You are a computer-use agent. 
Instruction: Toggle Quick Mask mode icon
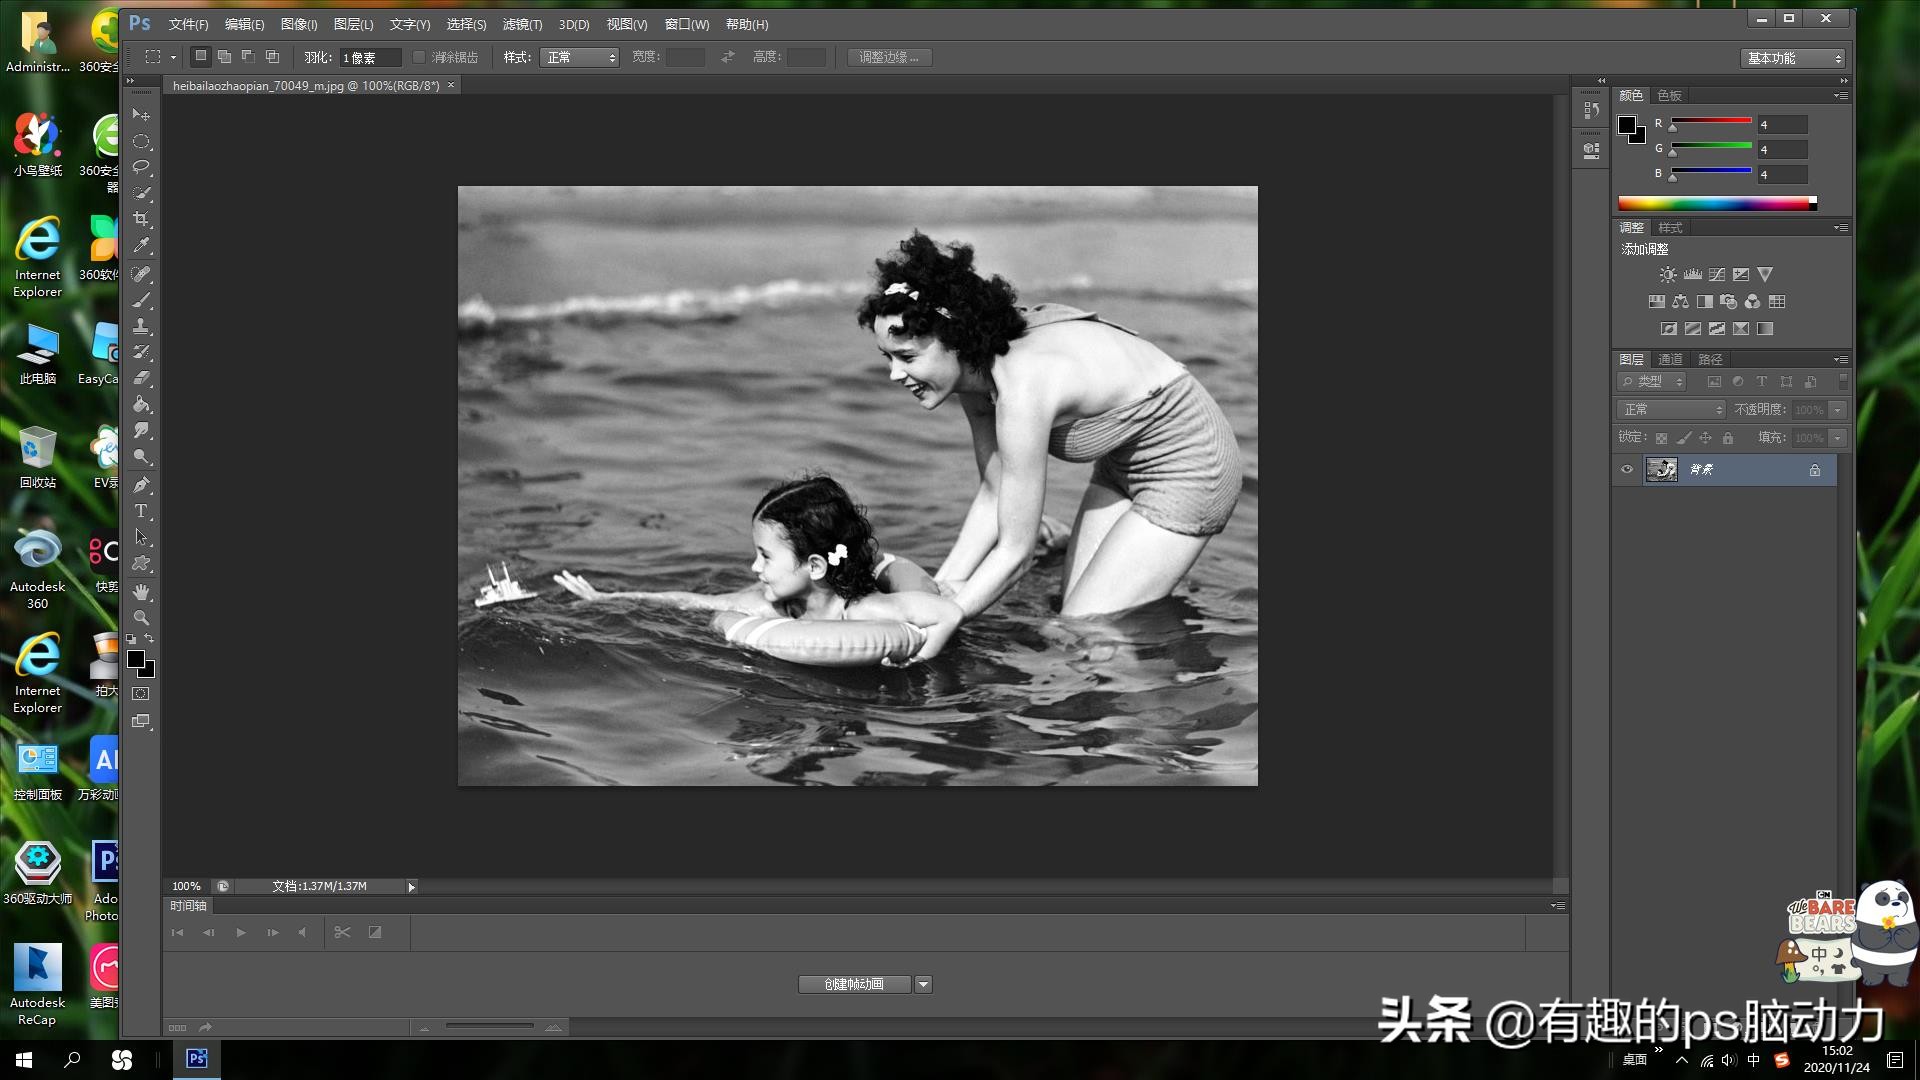(141, 693)
